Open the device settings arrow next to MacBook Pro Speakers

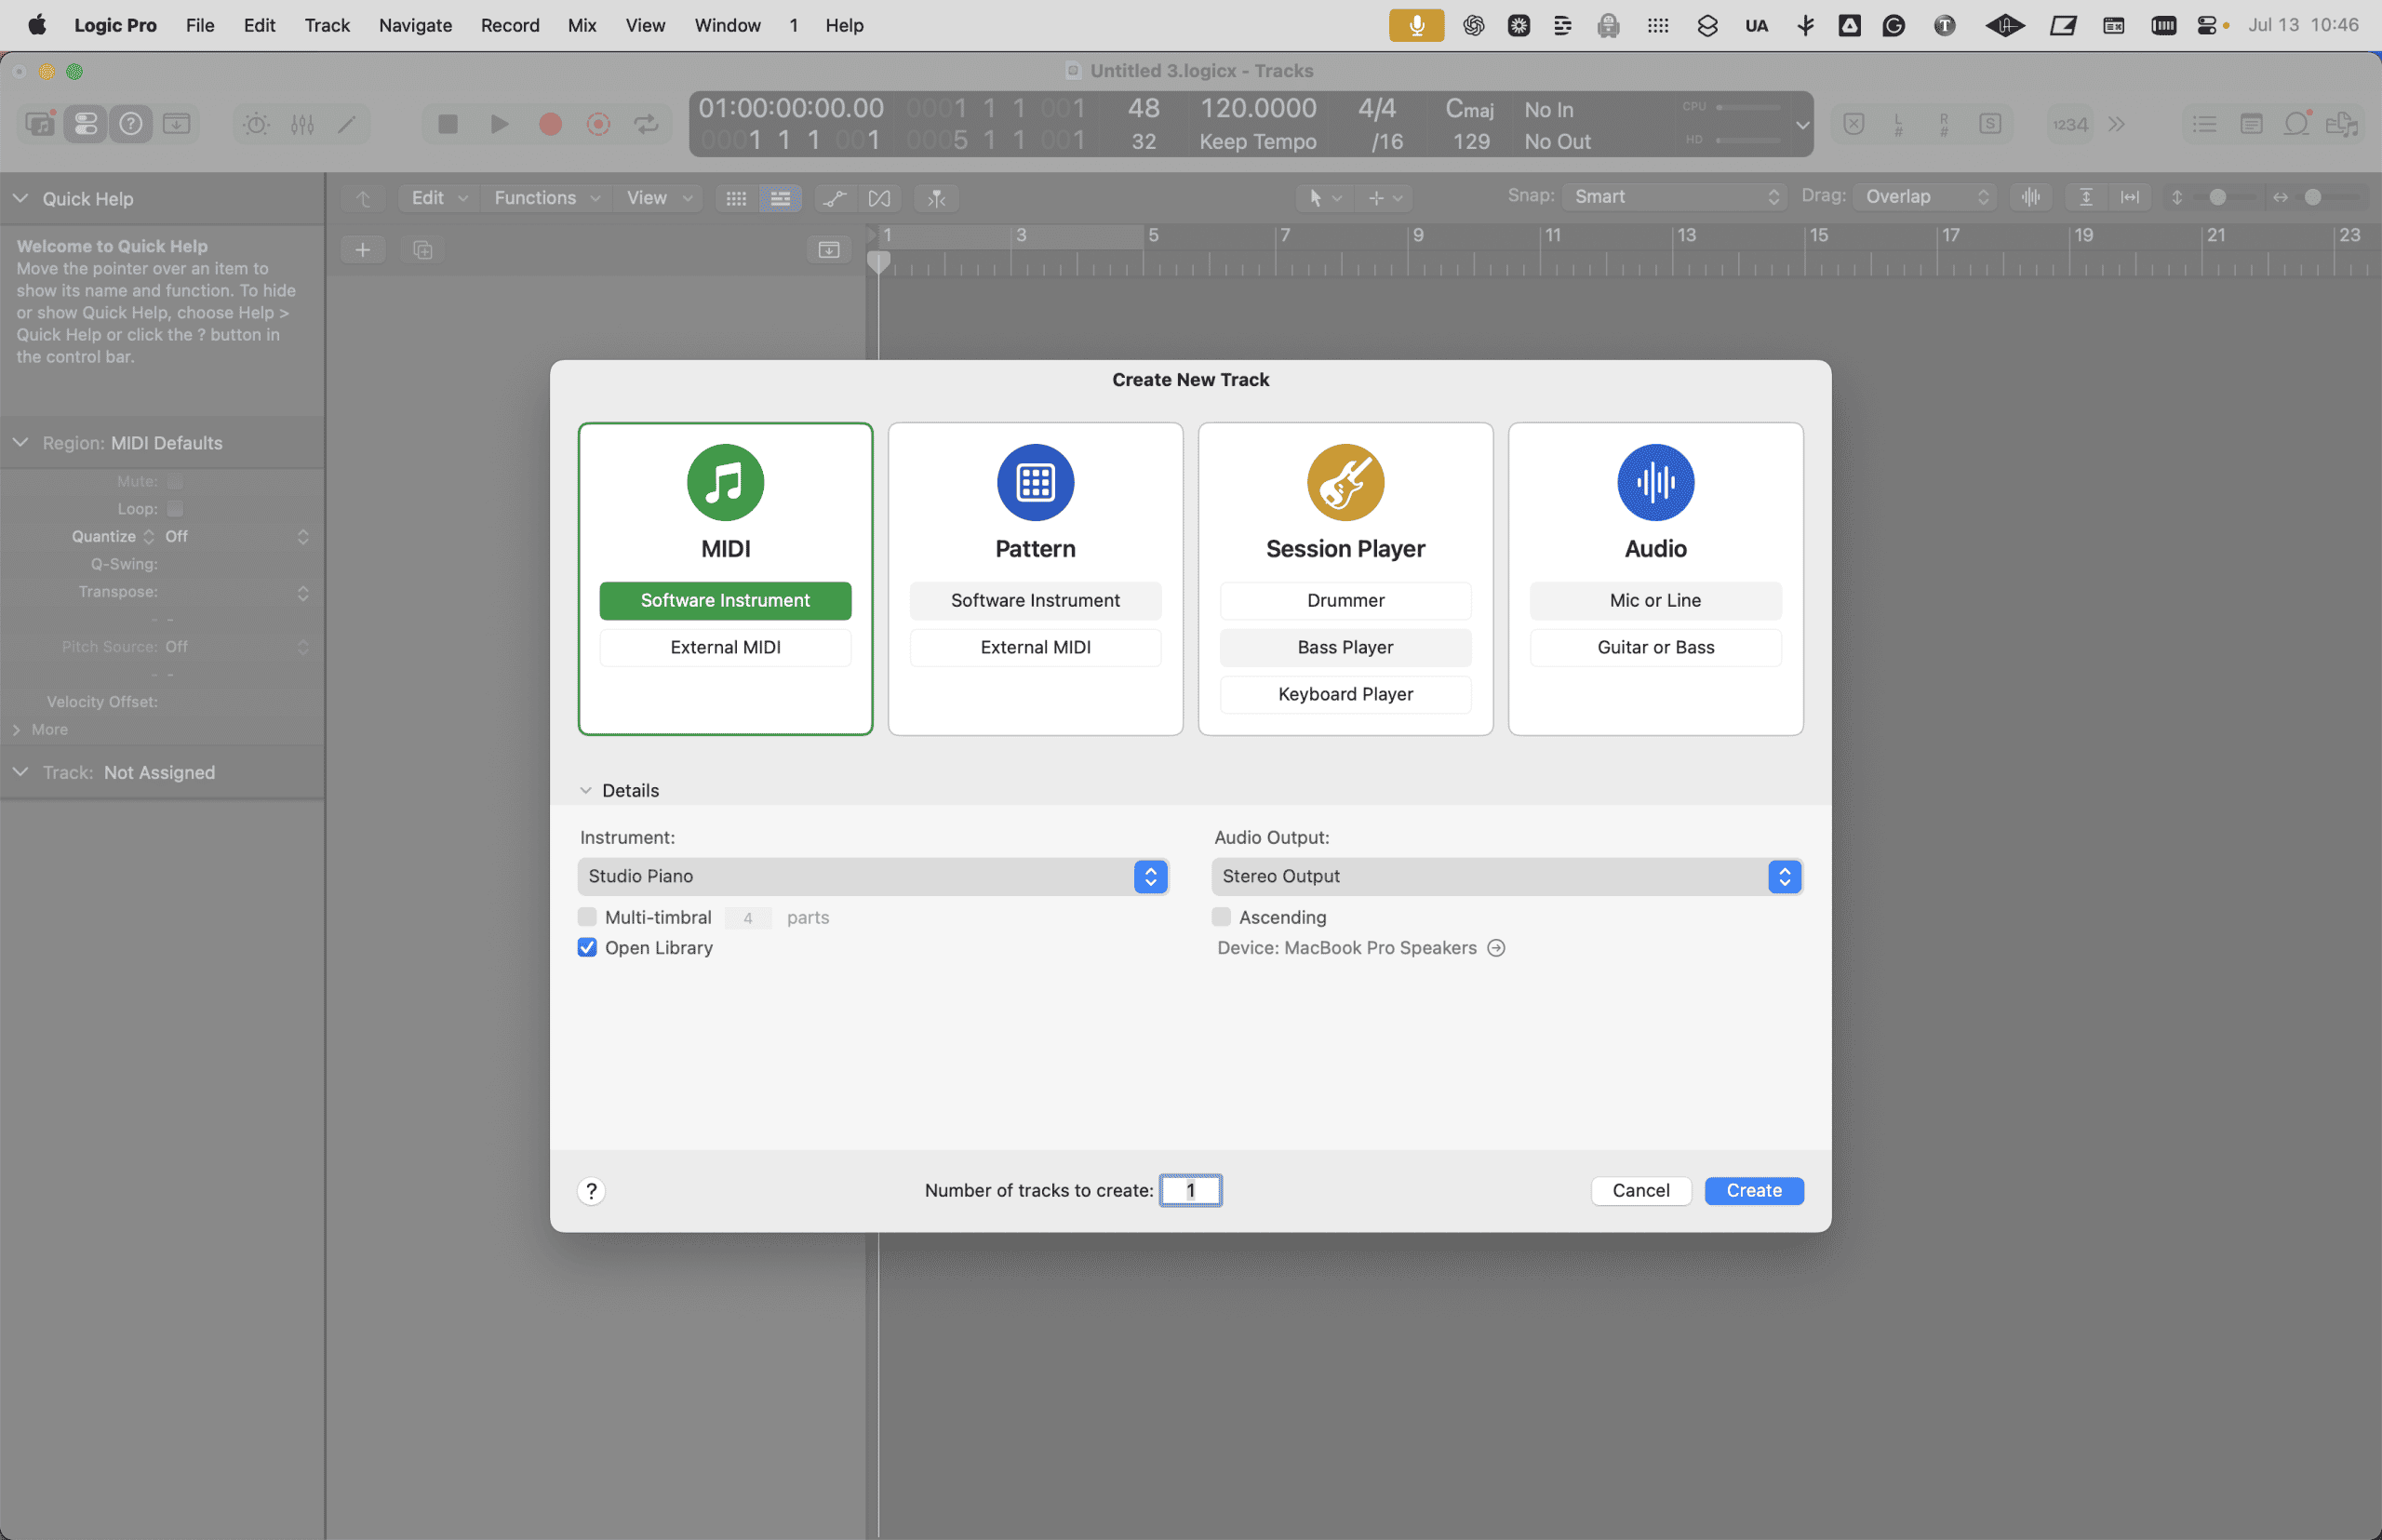pyautogui.click(x=1496, y=947)
